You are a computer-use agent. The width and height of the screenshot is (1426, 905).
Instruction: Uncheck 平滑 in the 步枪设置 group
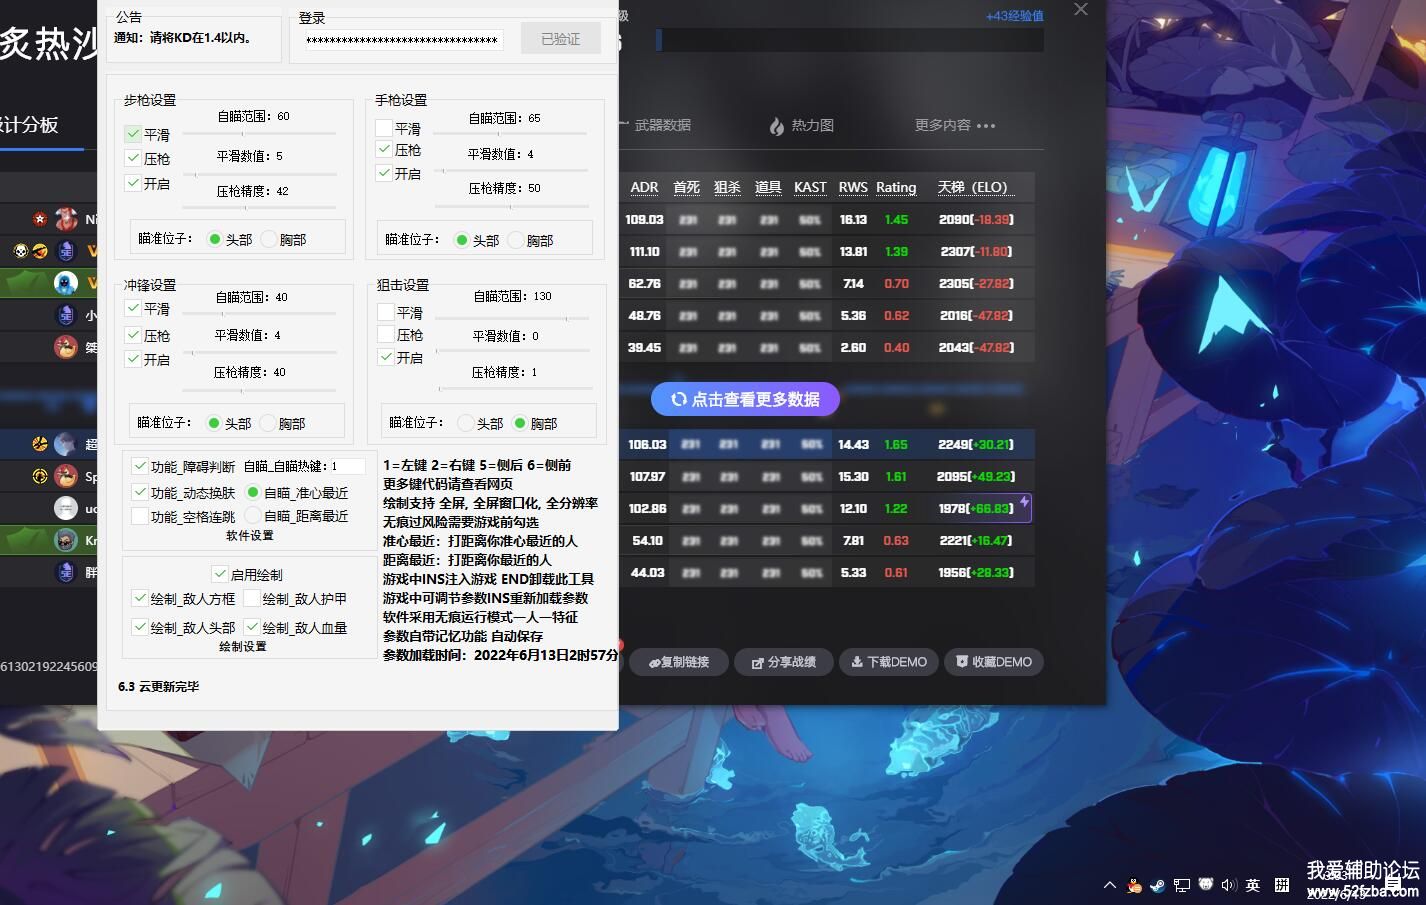[133, 134]
